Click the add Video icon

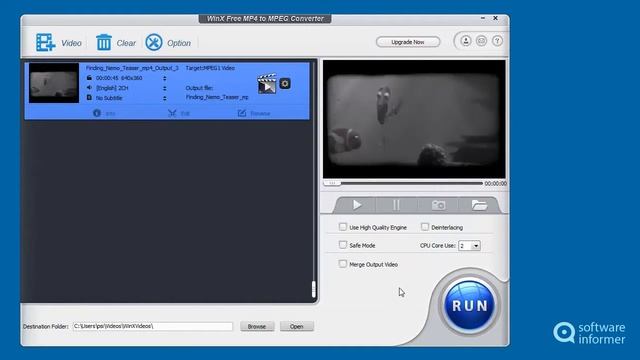pyautogui.click(x=45, y=42)
